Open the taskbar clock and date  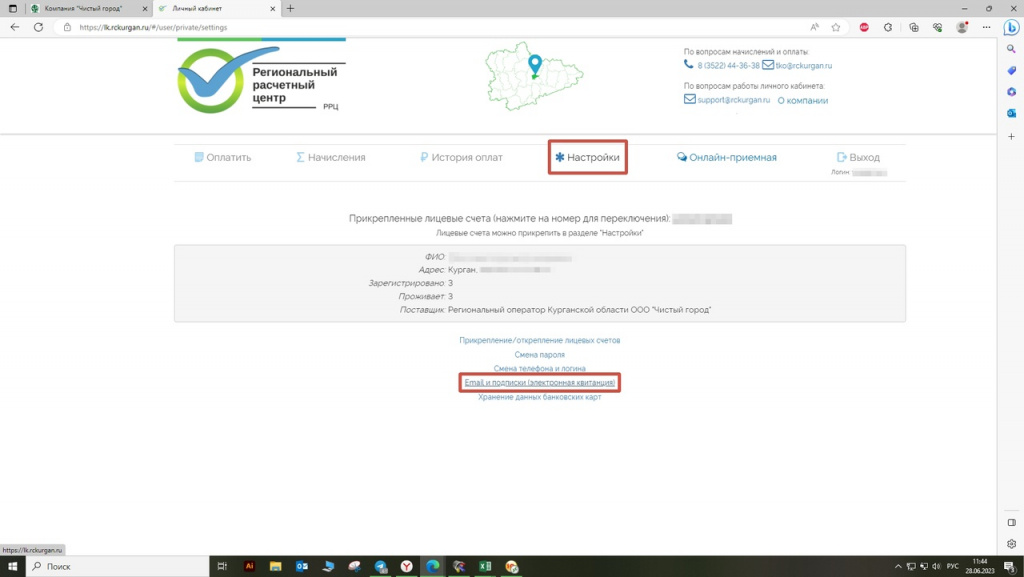pyautogui.click(x=980, y=567)
